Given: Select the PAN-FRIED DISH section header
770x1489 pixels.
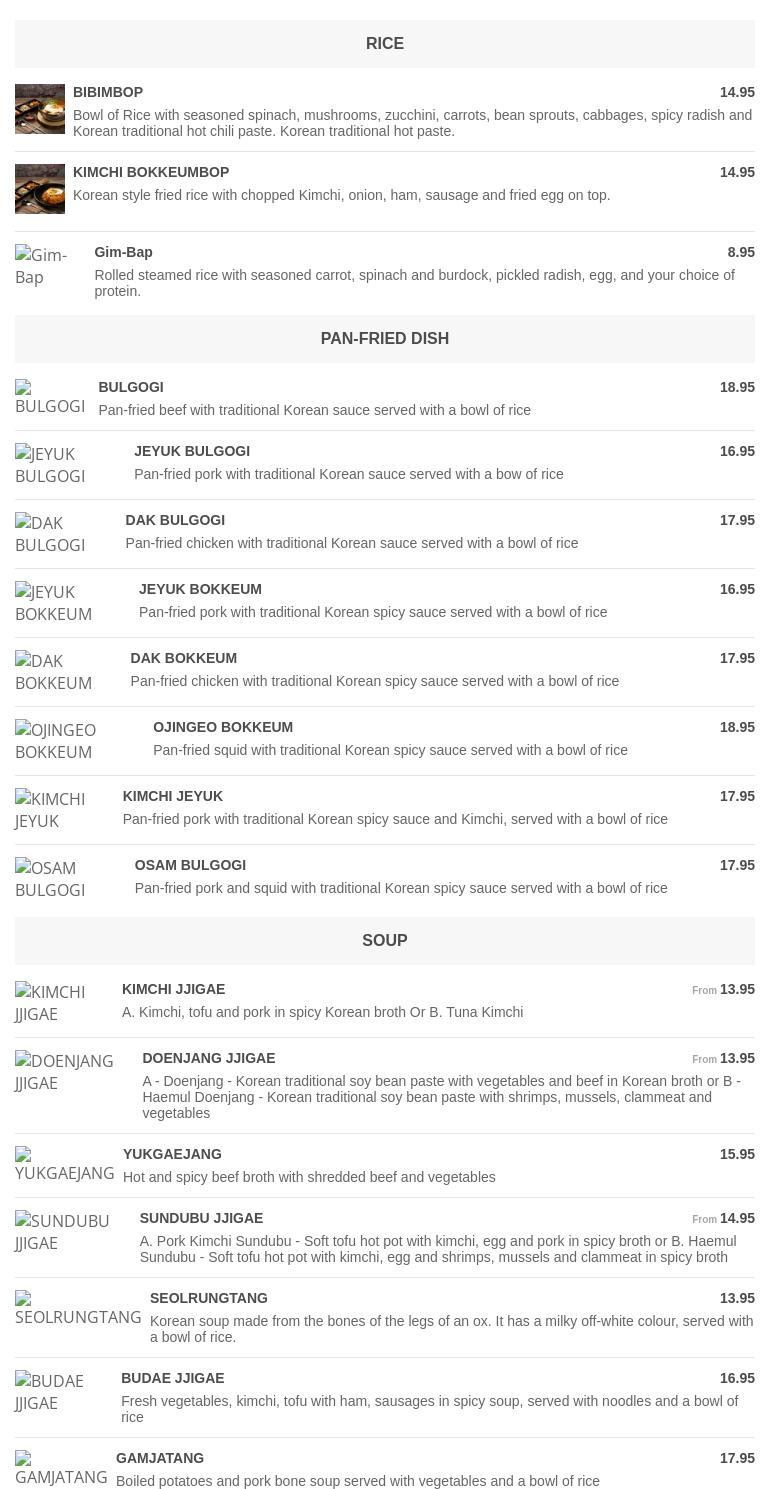Looking at the screenshot, I should [385, 339].
